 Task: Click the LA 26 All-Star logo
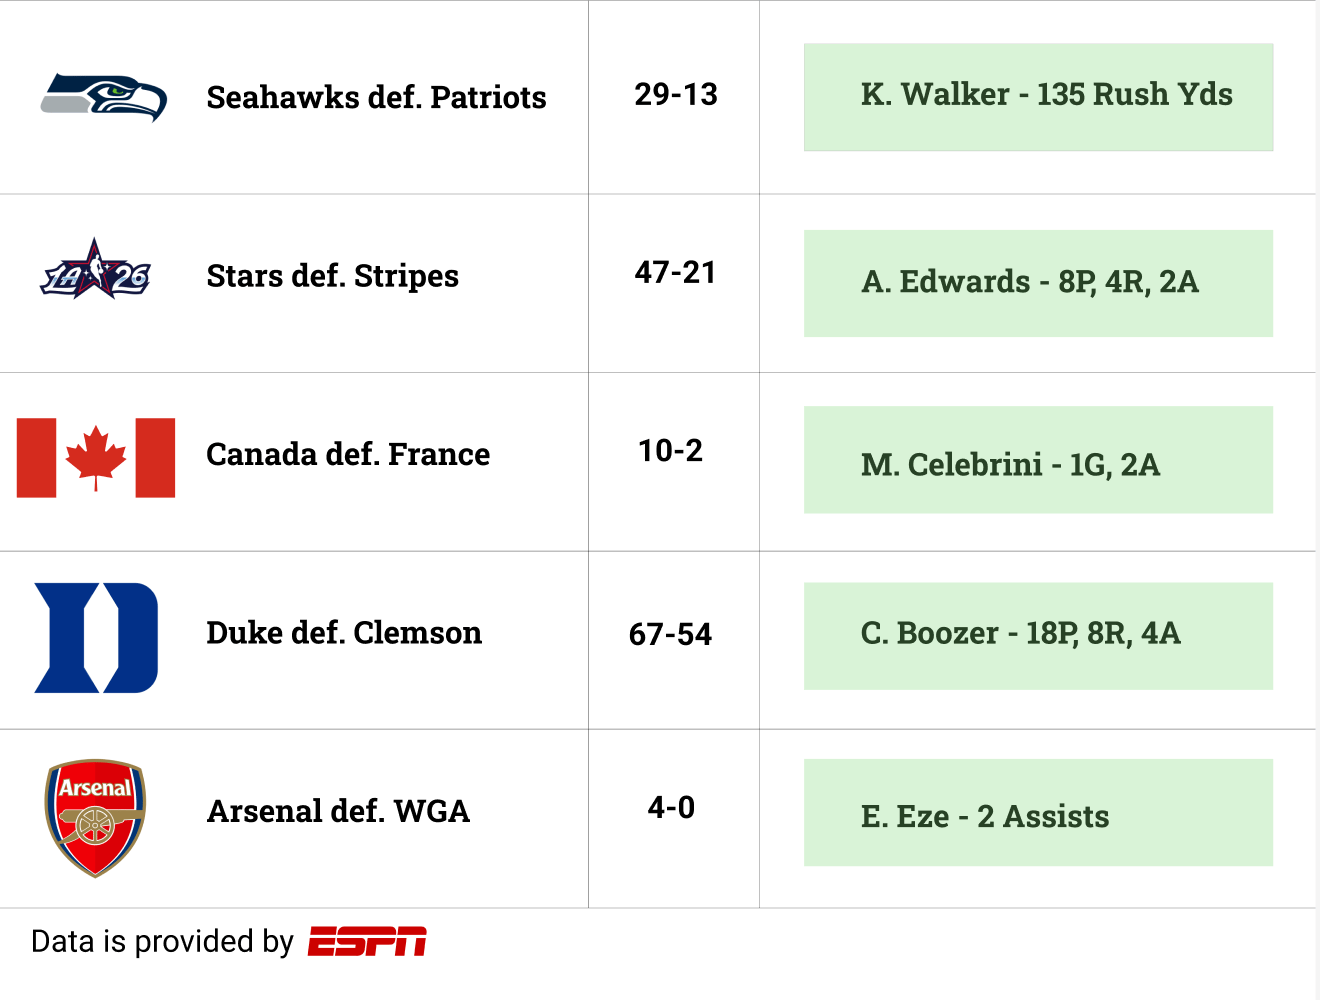click(x=96, y=270)
